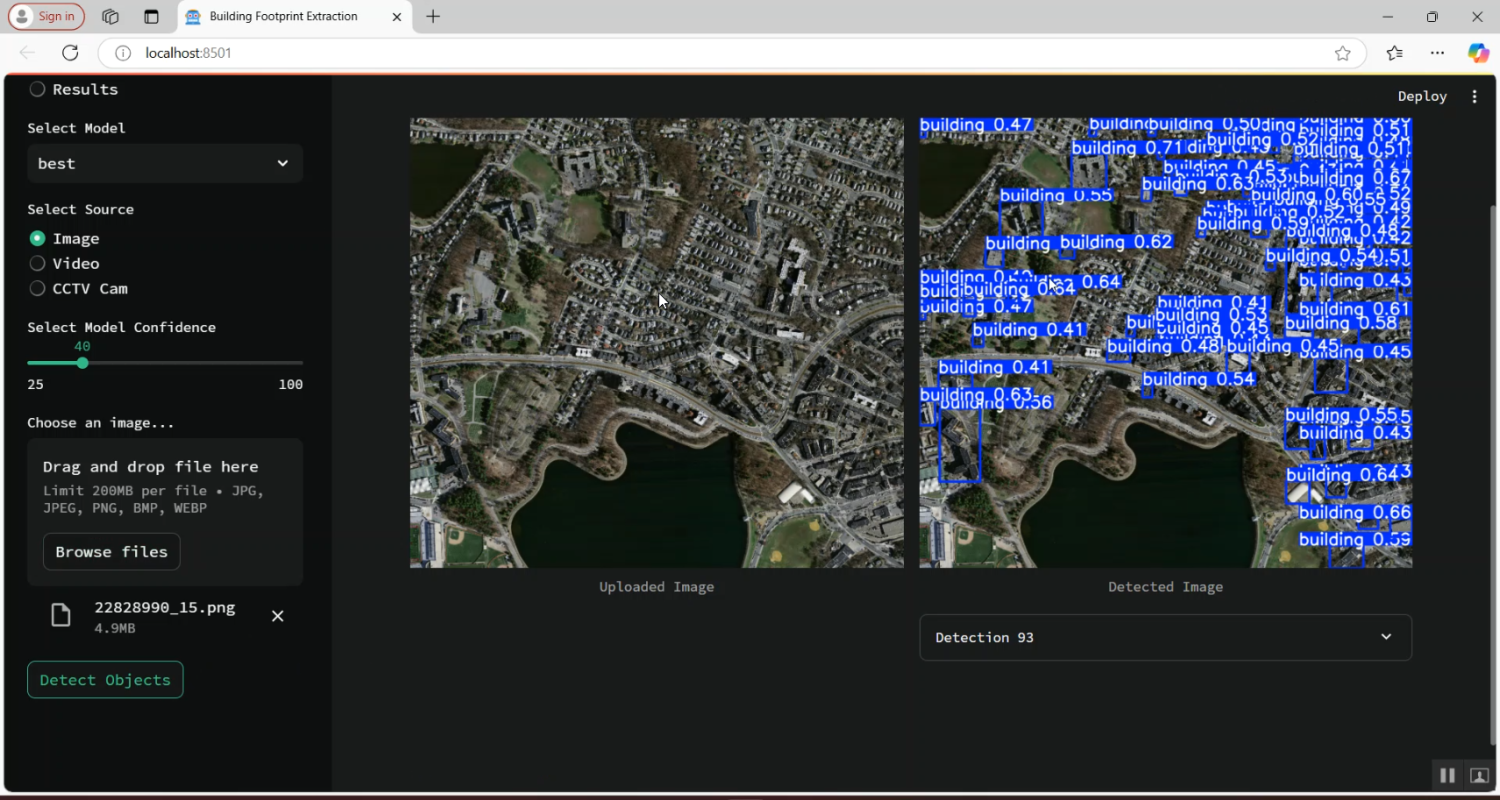Expand the Detection 93 section
This screenshot has width=1500, height=800.
coord(1165,637)
